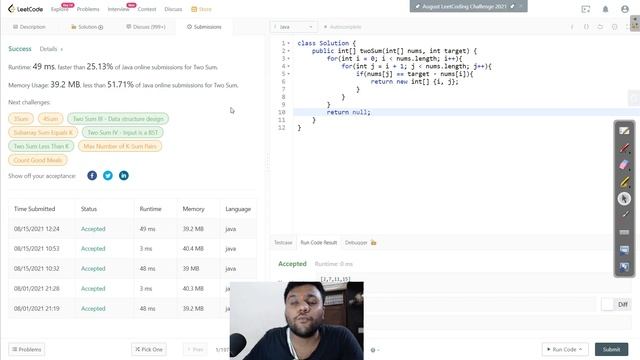Reset code to default with the revert icon
The image size is (640, 360).
[600, 27]
